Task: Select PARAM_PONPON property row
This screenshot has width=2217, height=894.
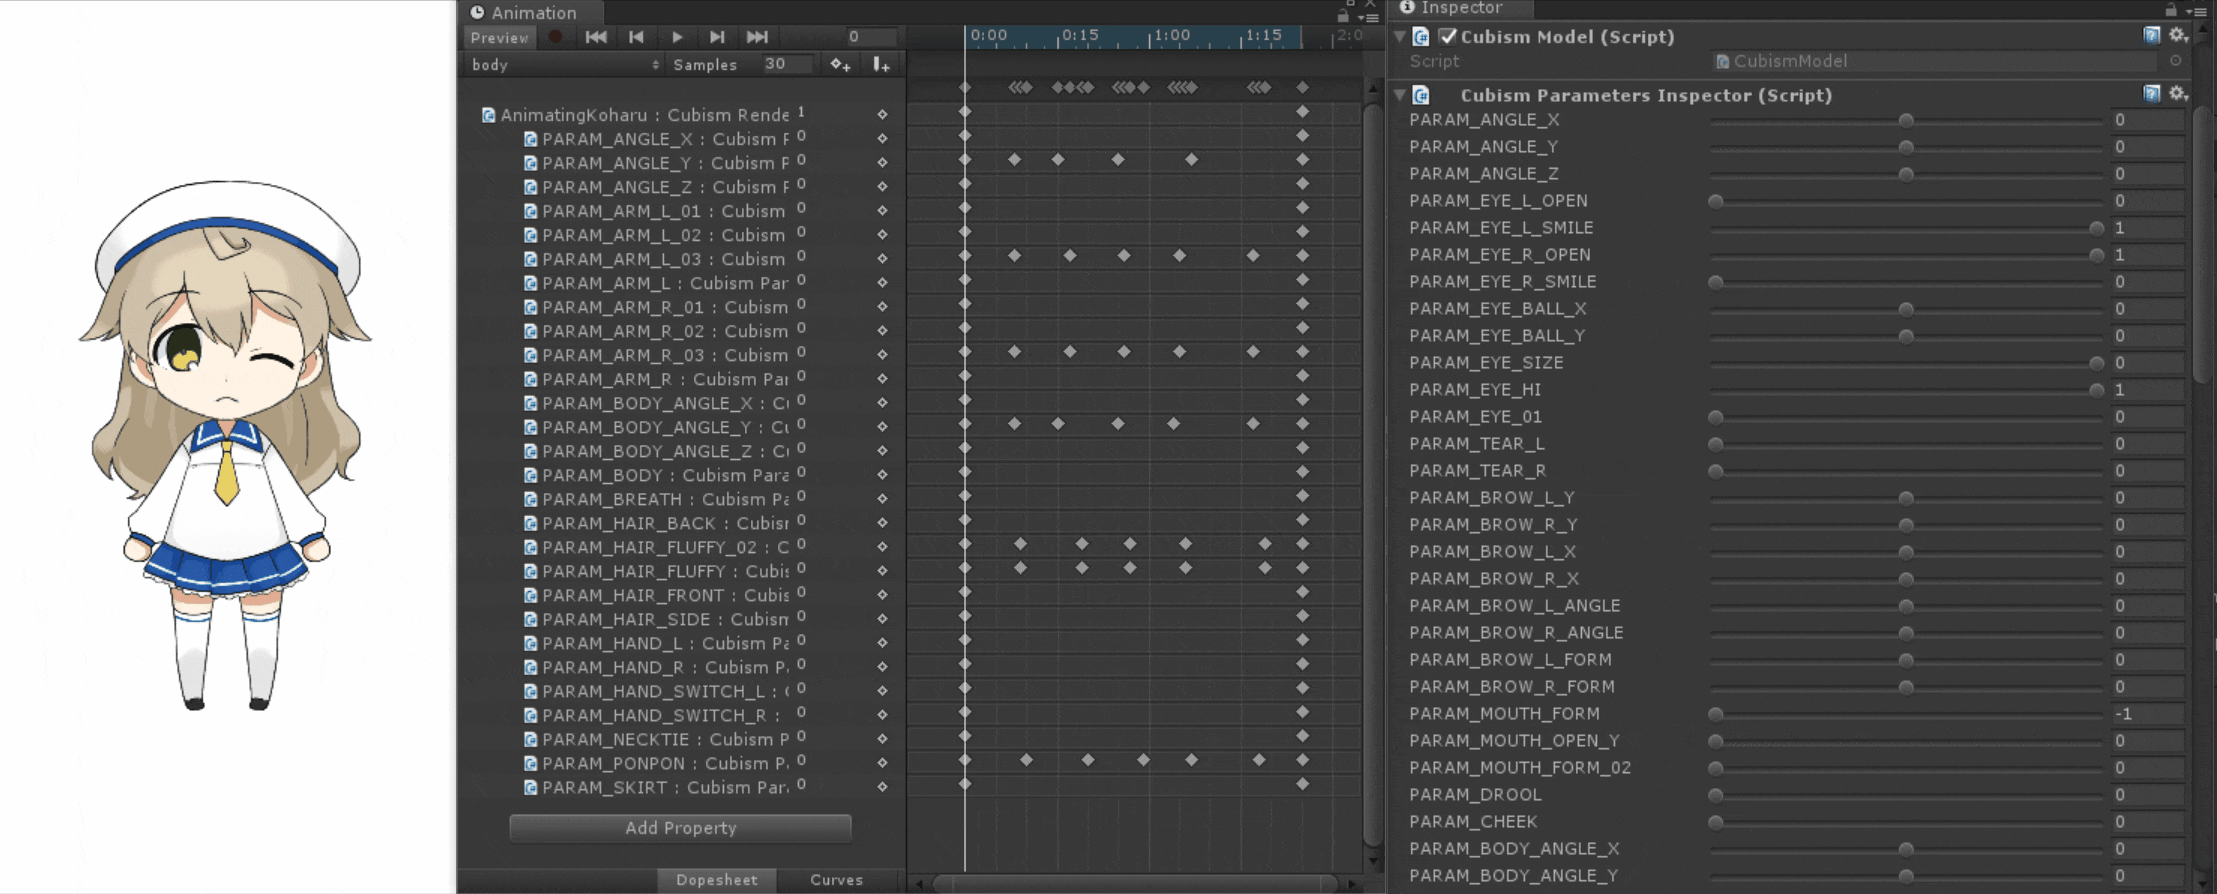Action: point(682,763)
